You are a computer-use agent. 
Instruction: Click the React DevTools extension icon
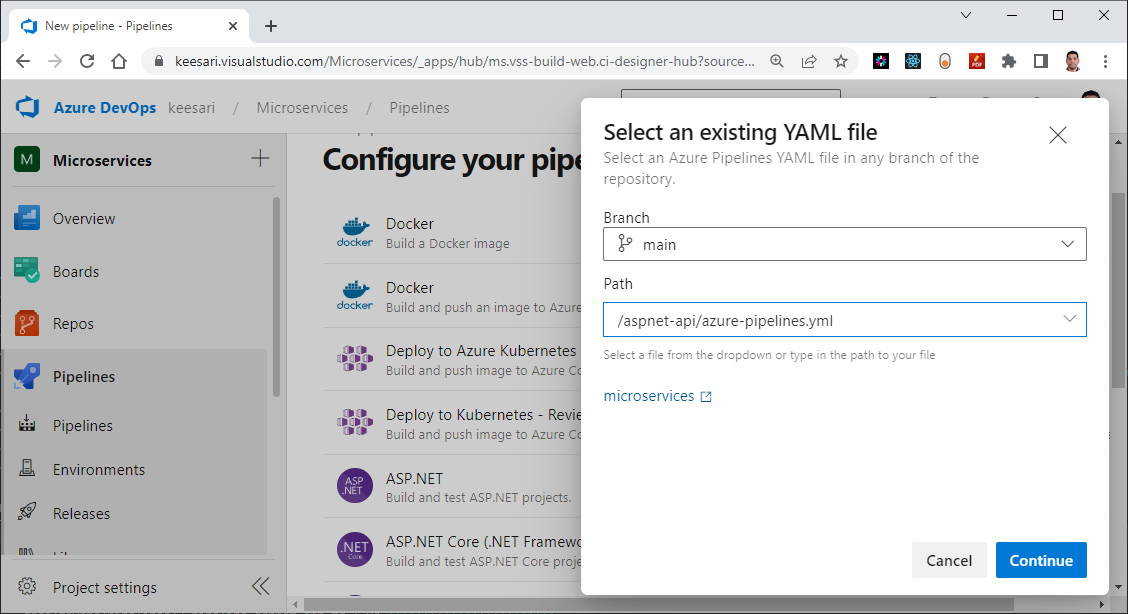pyautogui.click(x=913, y=61)
